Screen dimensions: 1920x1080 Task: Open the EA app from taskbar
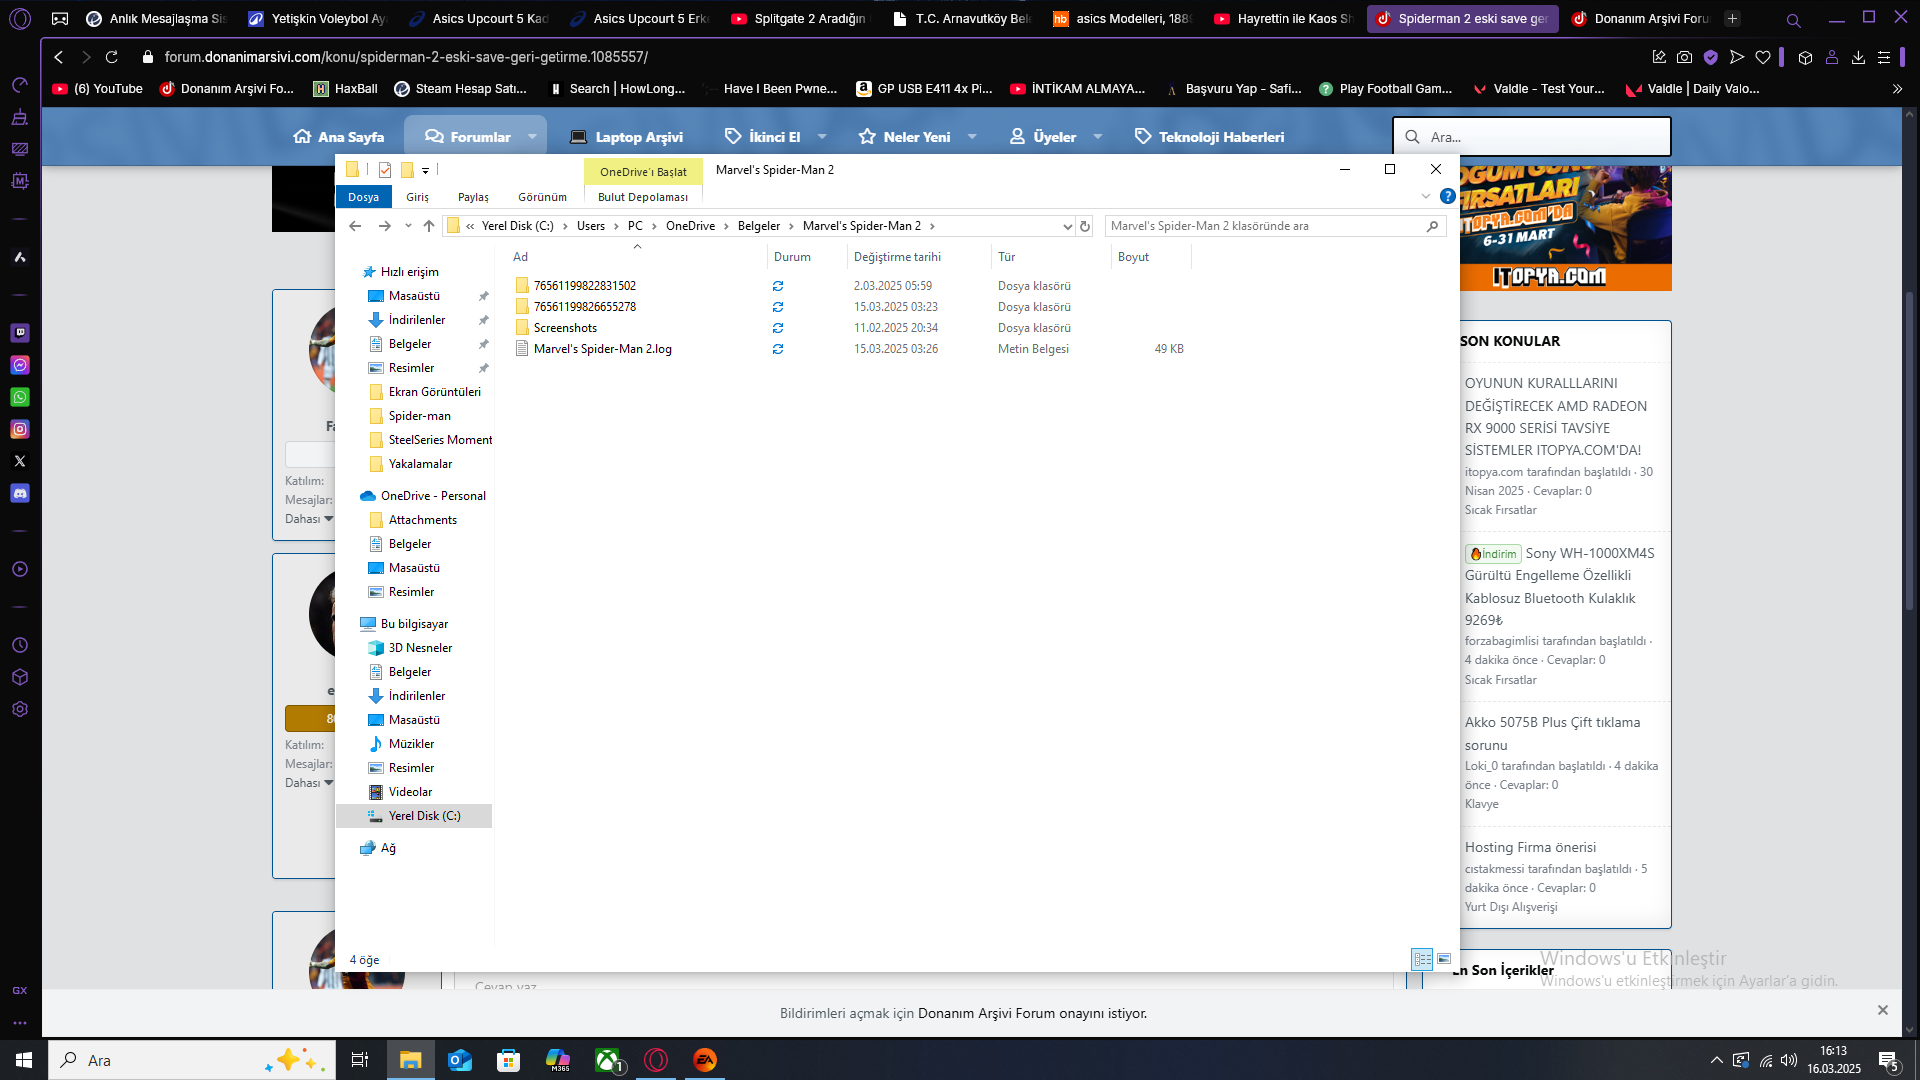click(705, 1060)
